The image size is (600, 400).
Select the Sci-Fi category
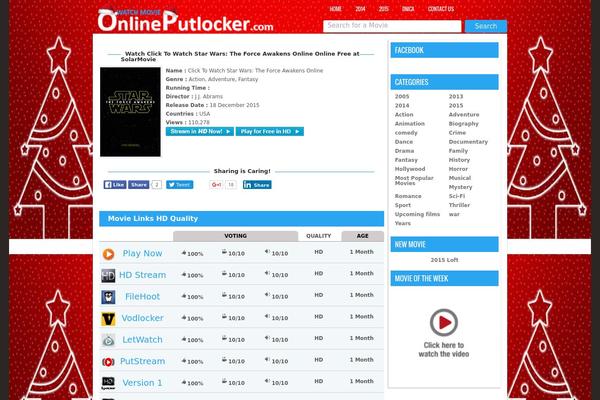click(457, 196)
